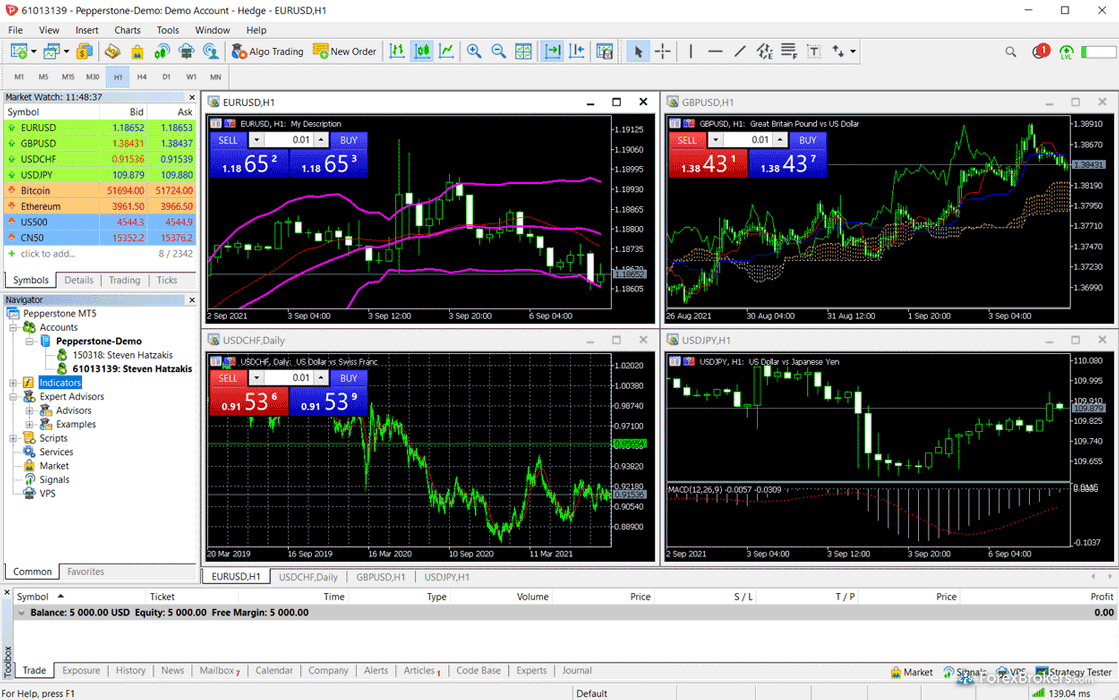
Task: Increase volume stepper on EURUSD chart
Action: click(321, 140)
